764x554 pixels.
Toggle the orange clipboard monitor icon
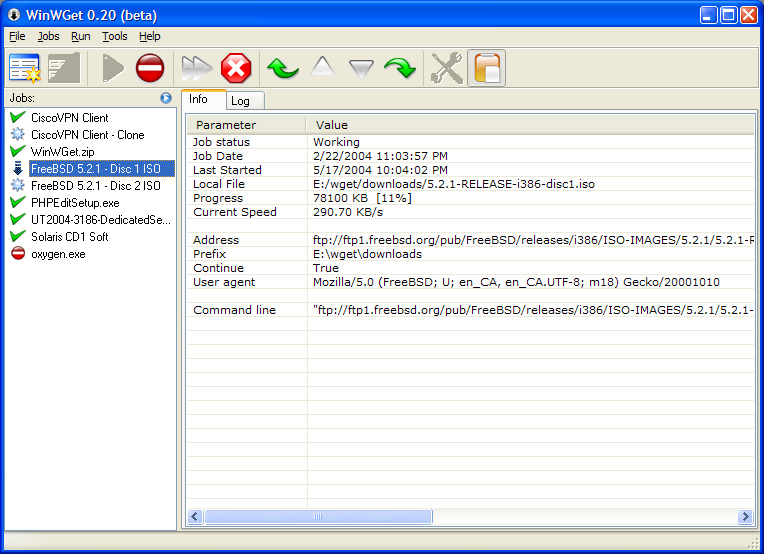point(486,68)
